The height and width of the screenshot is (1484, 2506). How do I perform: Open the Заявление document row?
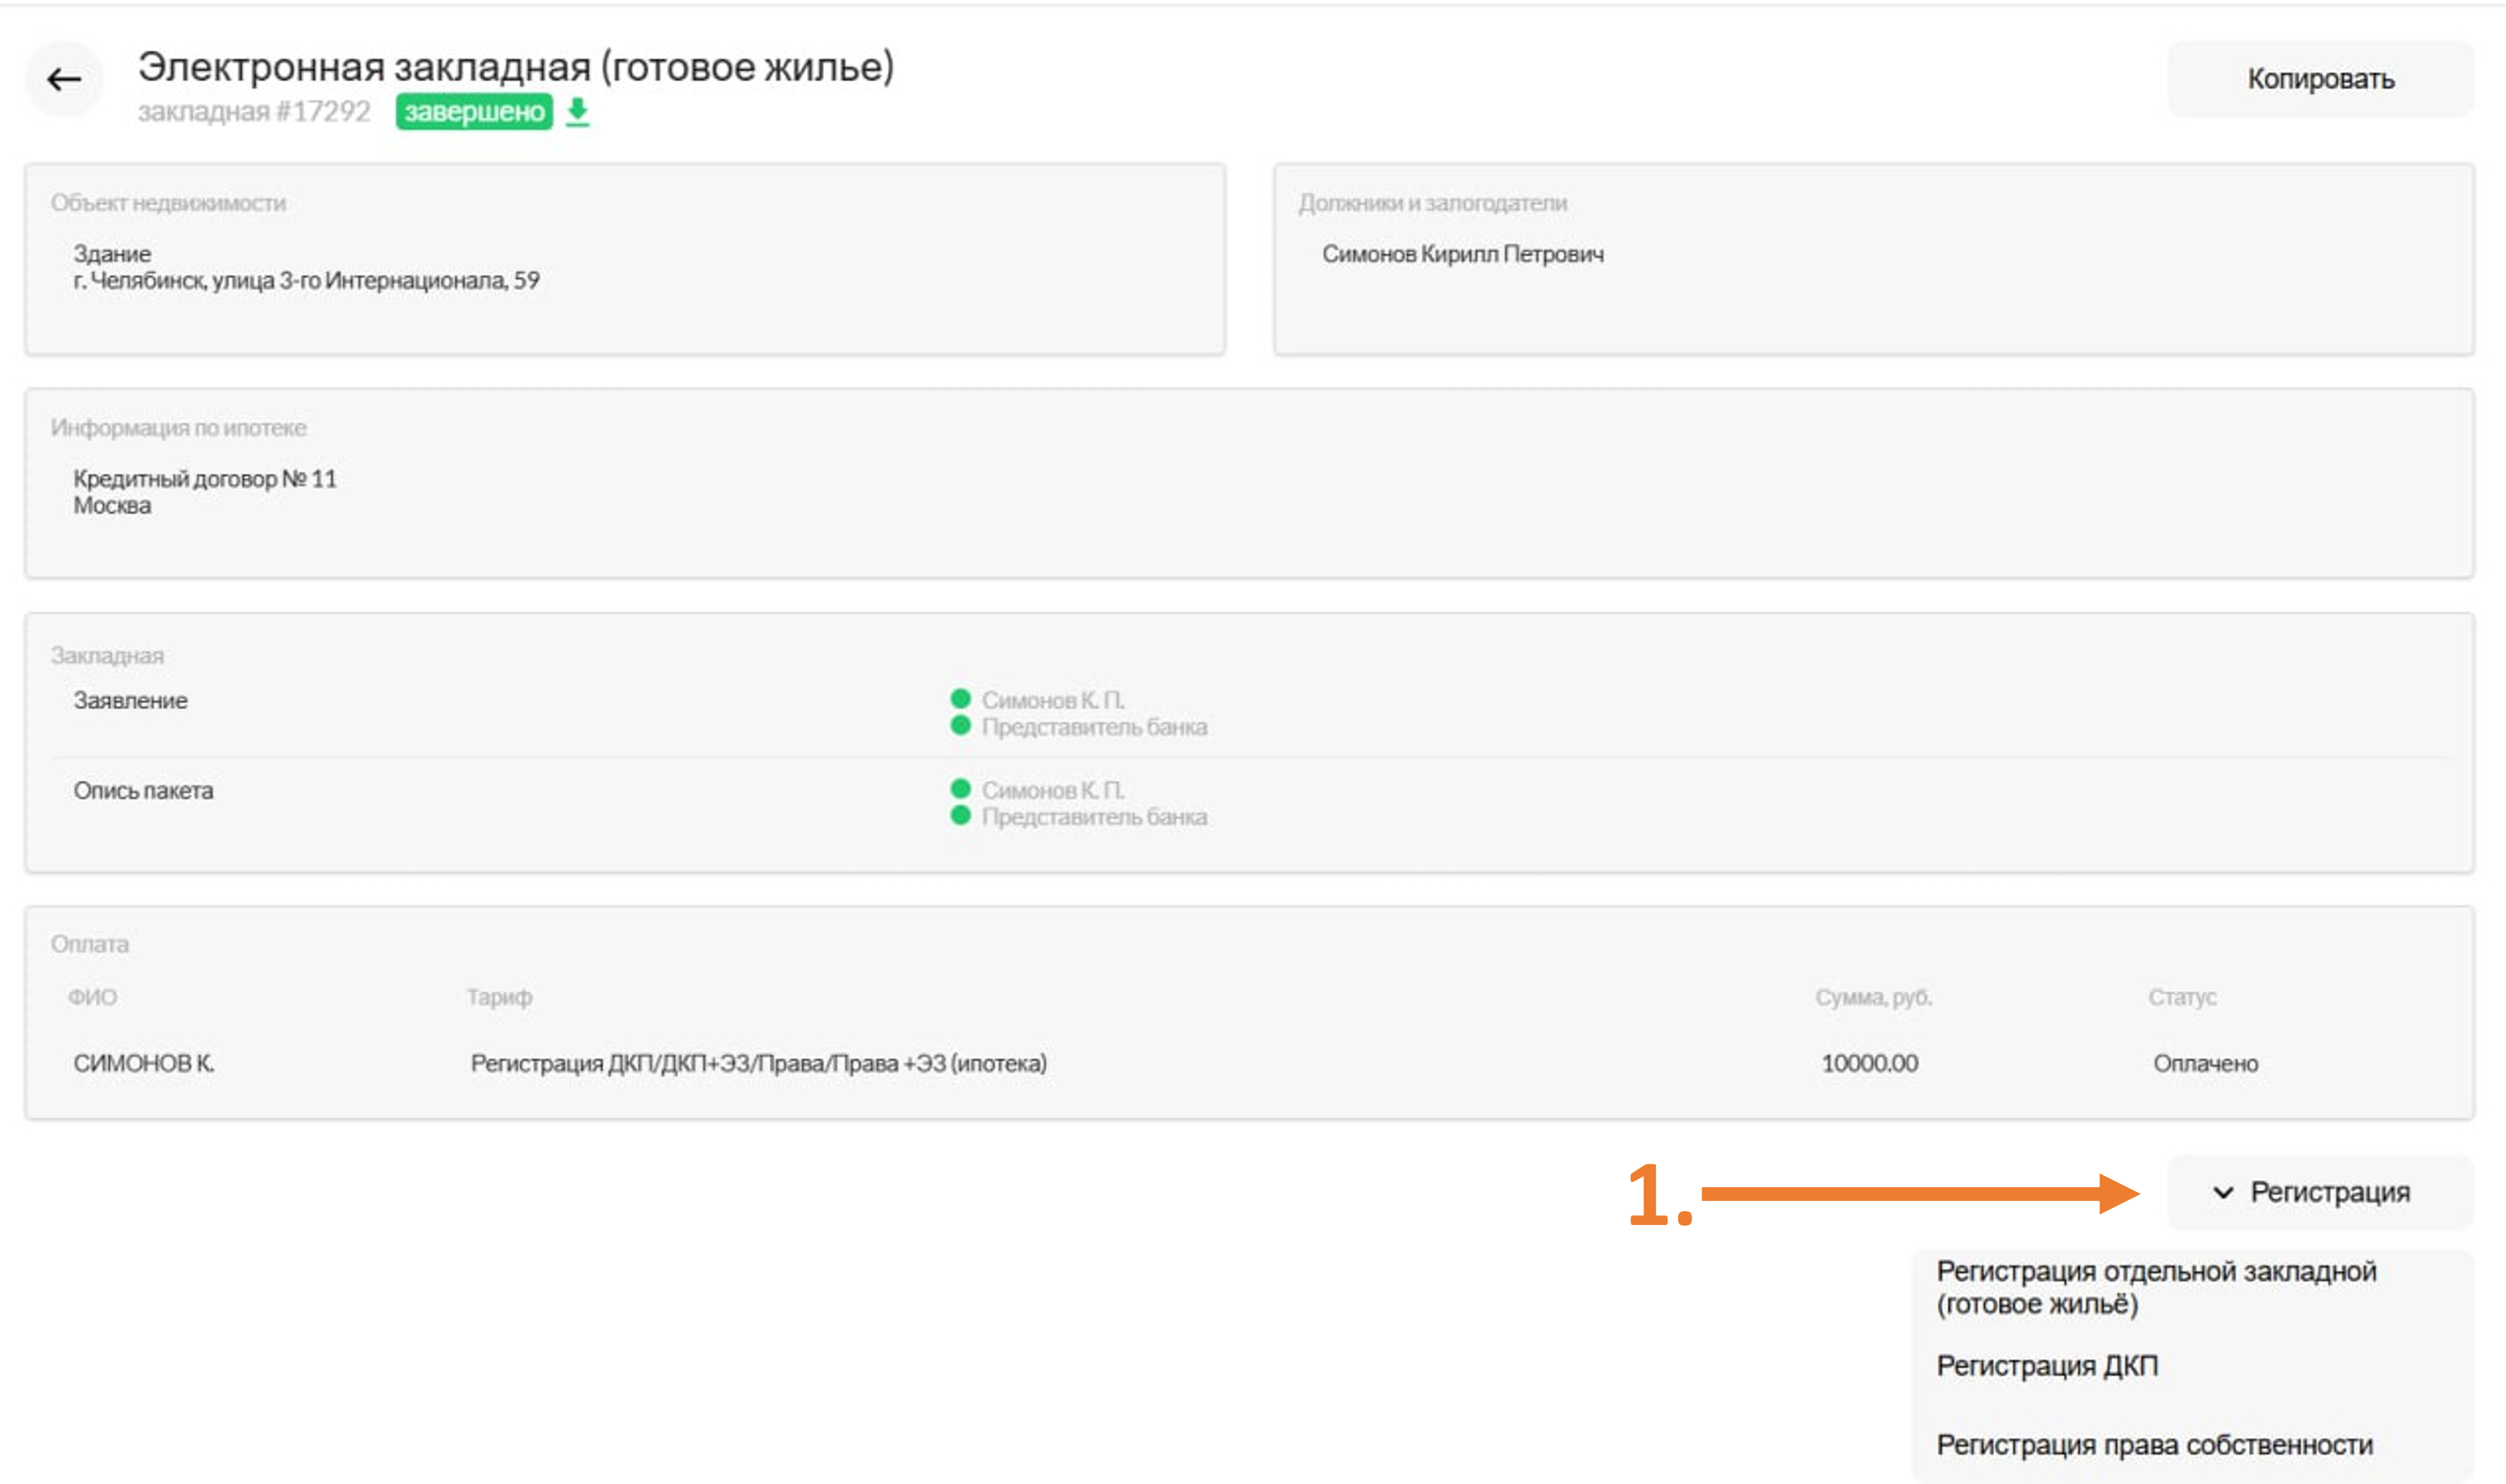(x=130, y=700)
